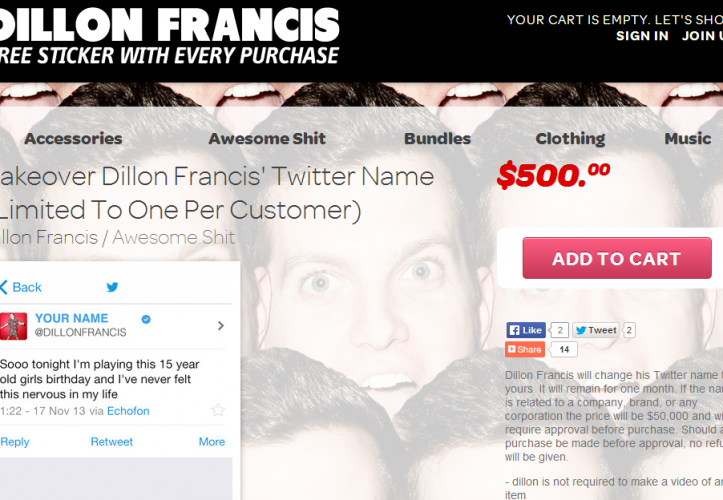Click the Reply link under the tweet

click(x=15, y=442)
